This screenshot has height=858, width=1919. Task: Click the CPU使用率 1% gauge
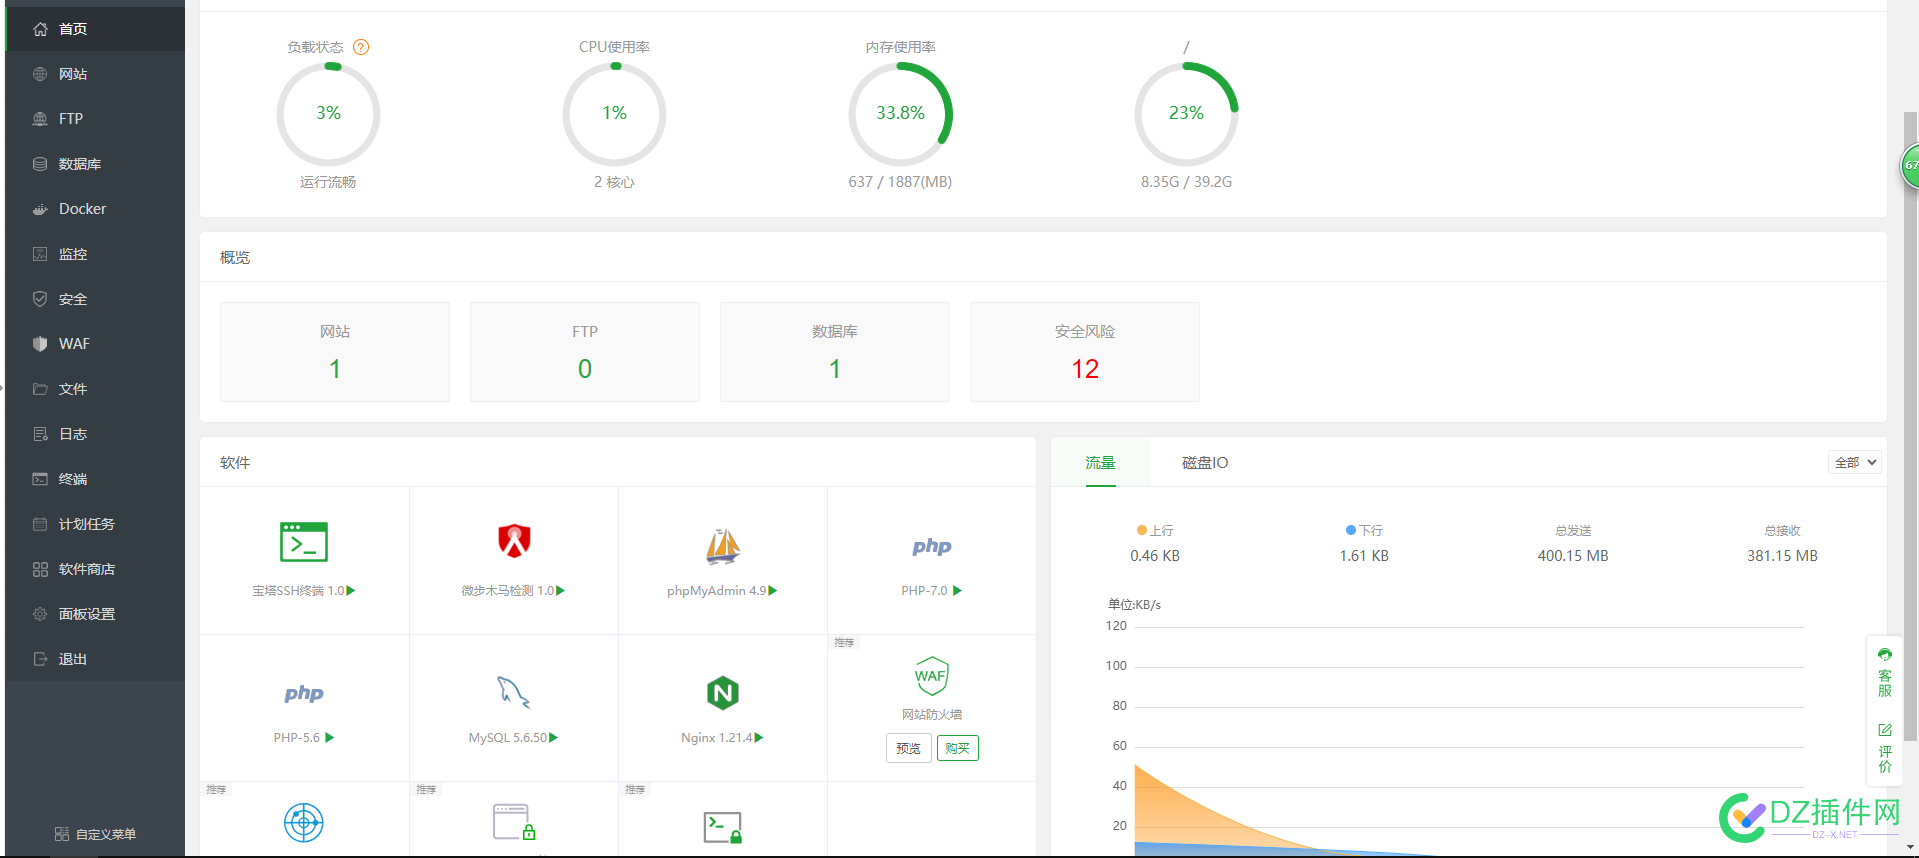614,113
